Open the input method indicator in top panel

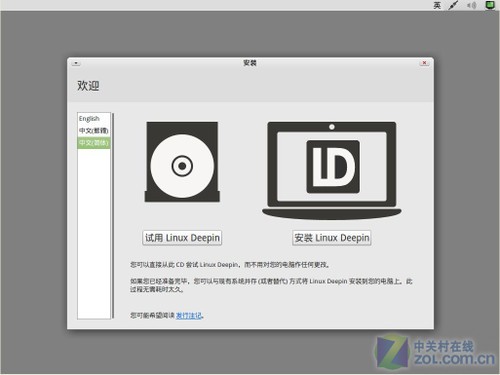[437, 5]
